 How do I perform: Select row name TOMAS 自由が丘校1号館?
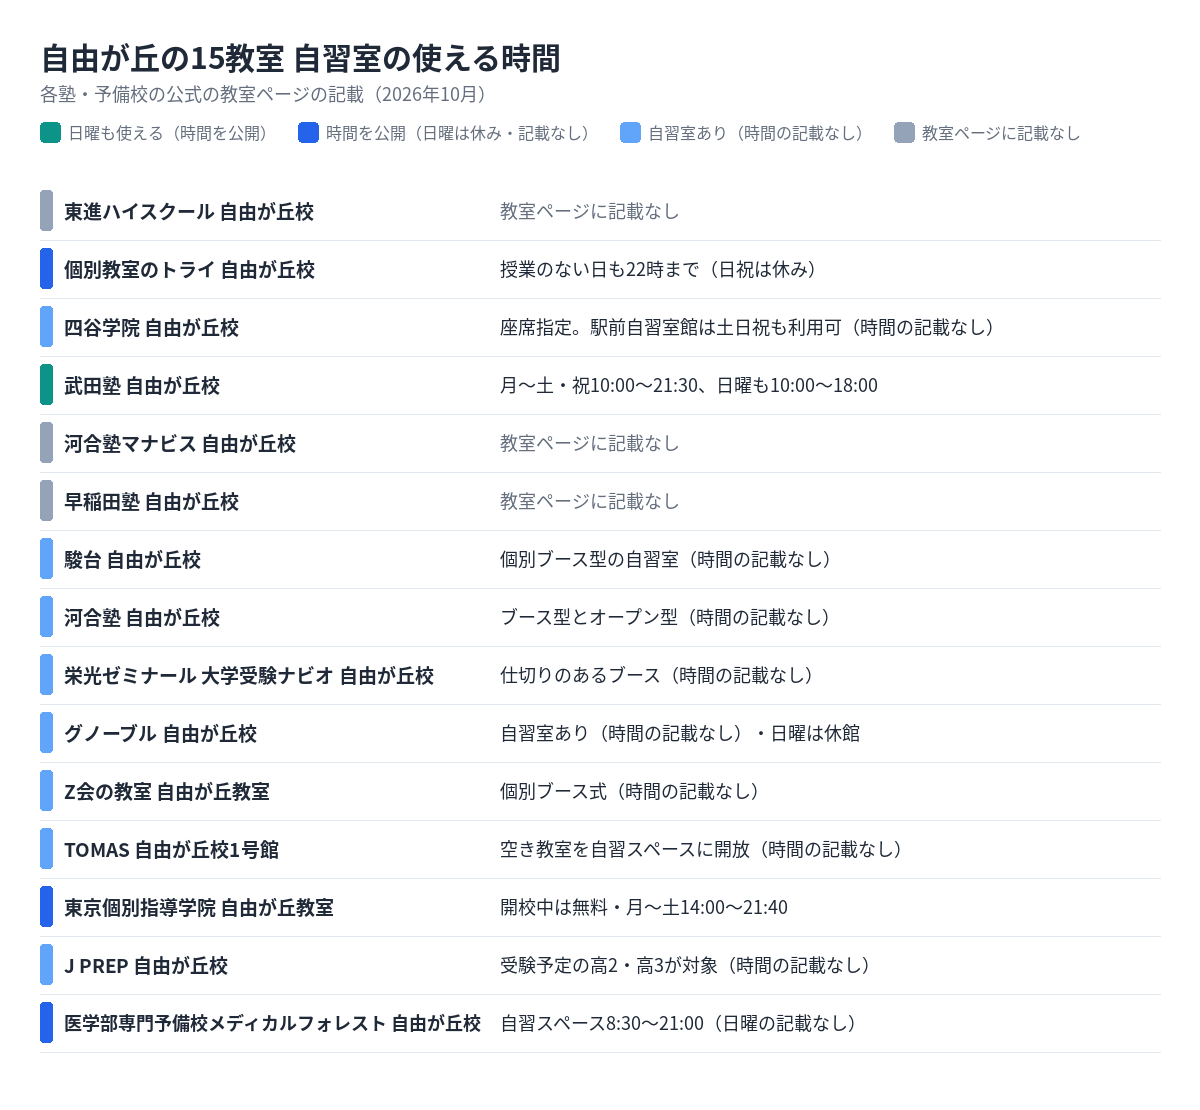[x=172, y=849]
